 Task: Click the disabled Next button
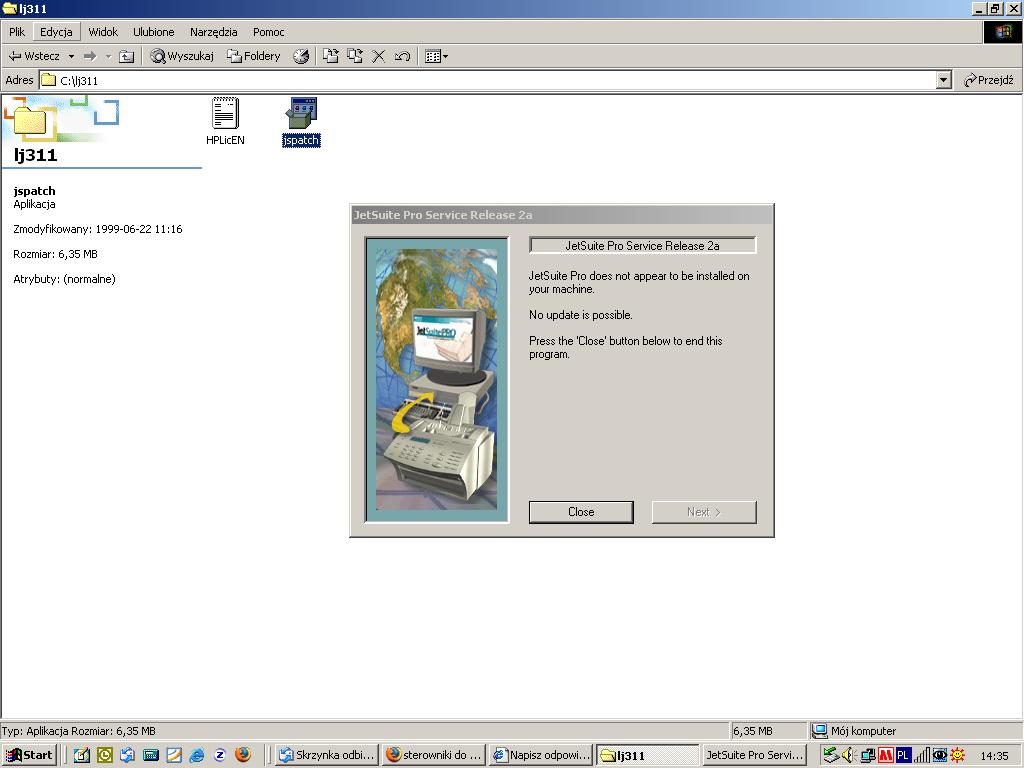(x=704, y=512)
